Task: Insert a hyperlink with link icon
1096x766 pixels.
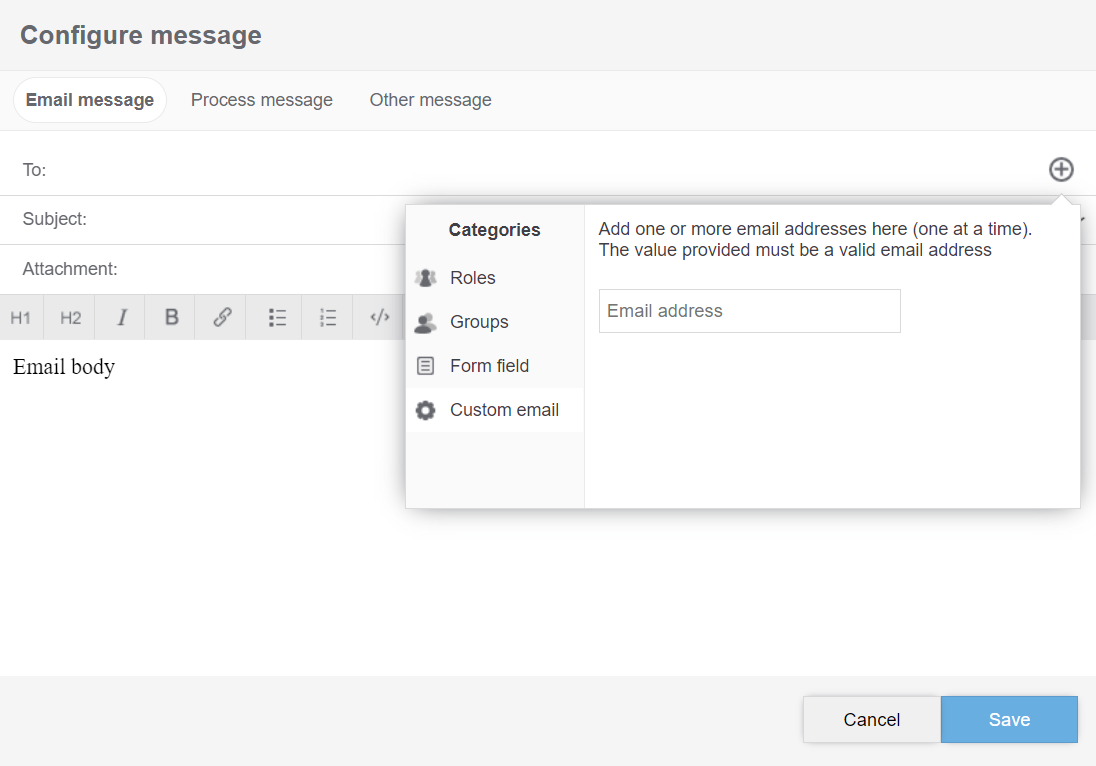Action: click(222, 318)
